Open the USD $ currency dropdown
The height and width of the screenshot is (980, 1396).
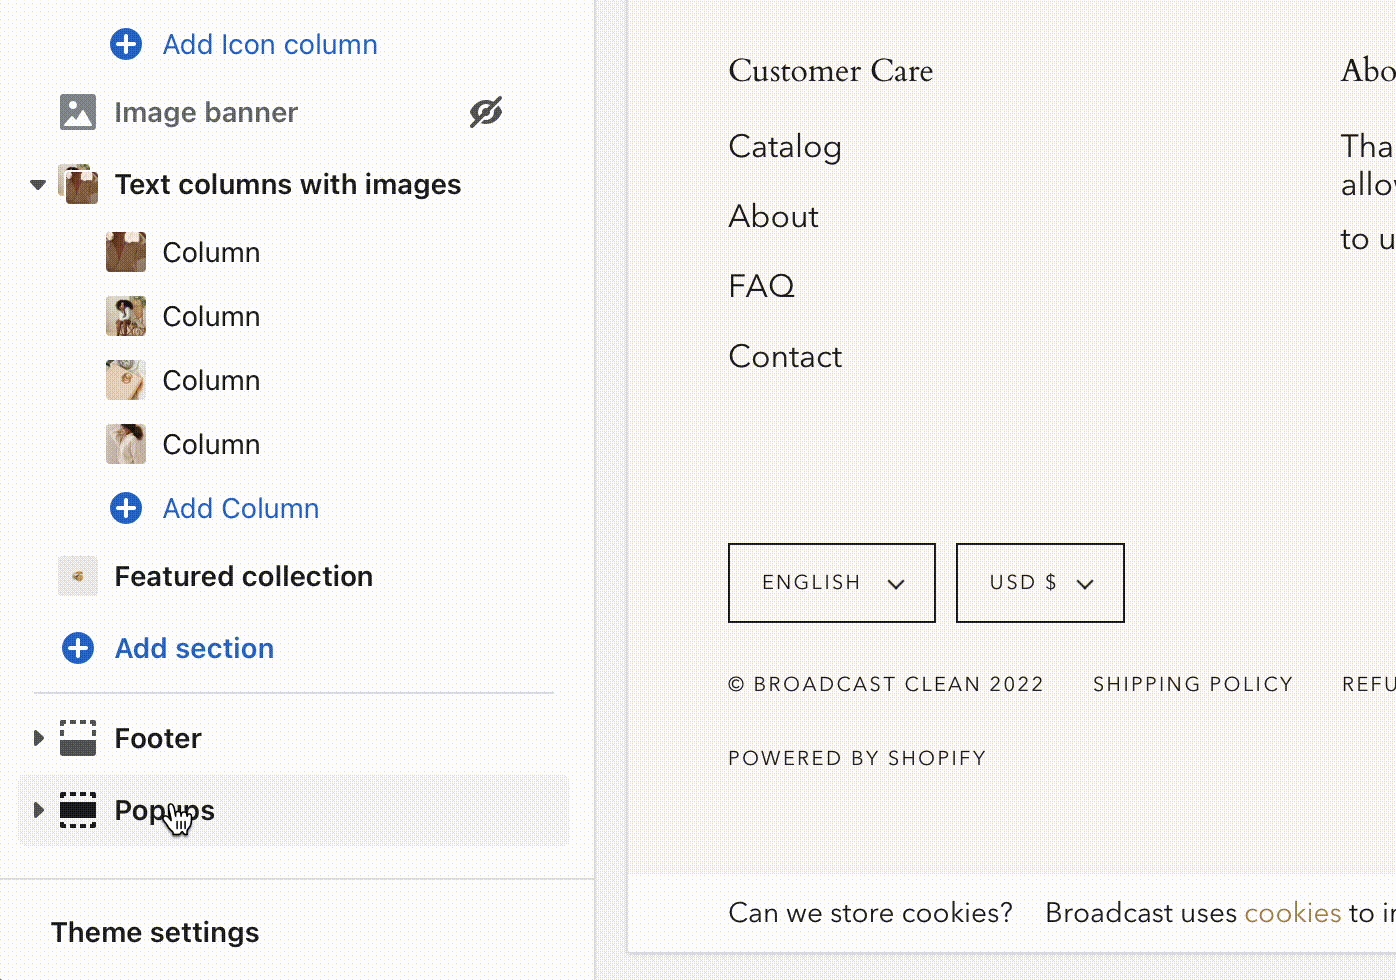(x=1040, y=583)
